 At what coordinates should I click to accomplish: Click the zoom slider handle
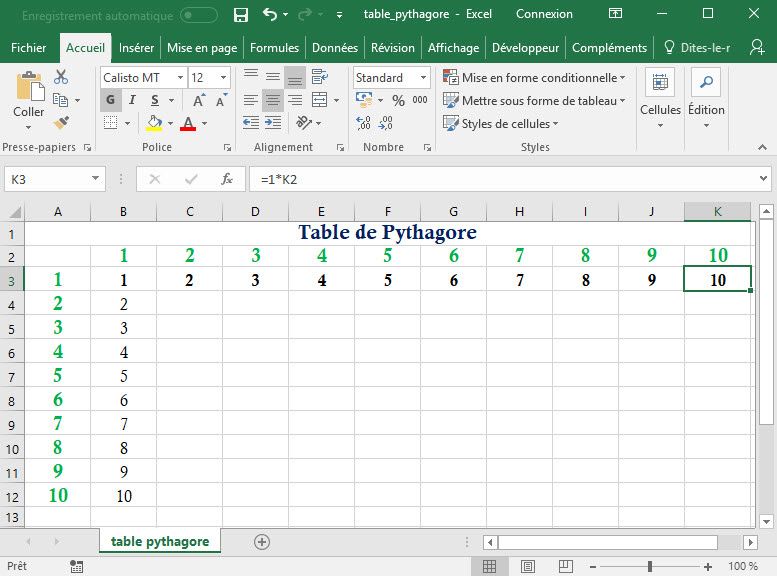[650, 566]
